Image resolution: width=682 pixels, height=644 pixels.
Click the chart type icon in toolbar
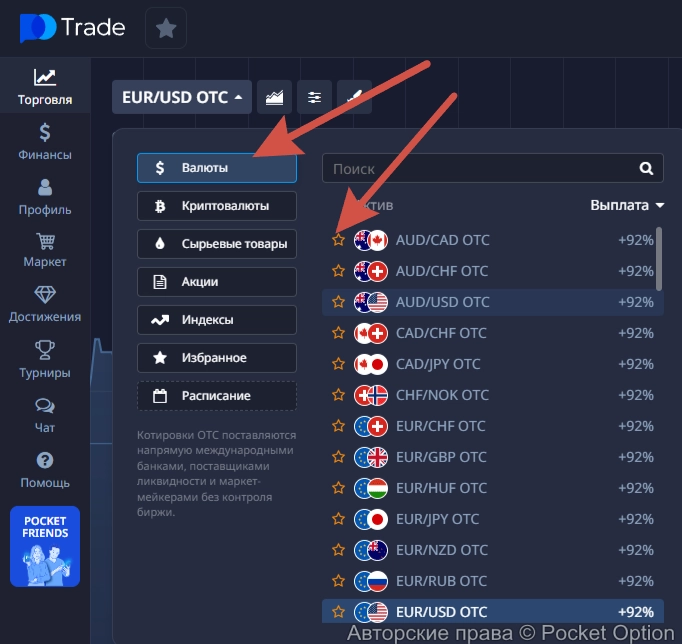pyautogui.click(x=274, y=97)
